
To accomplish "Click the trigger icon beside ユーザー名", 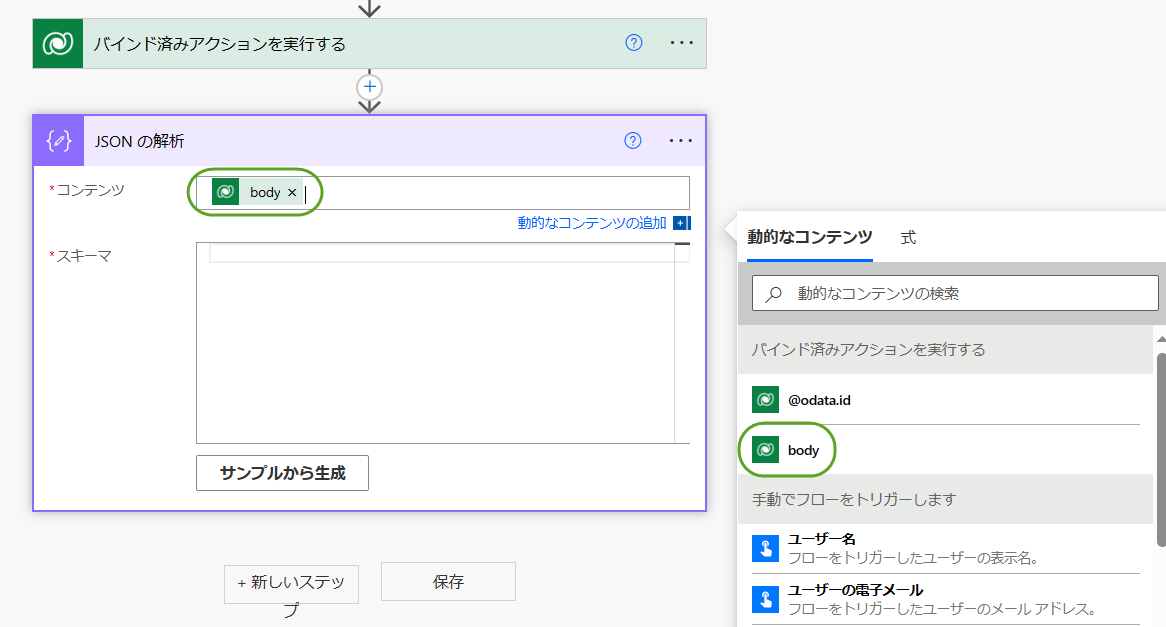I will (x=765, y=549).
